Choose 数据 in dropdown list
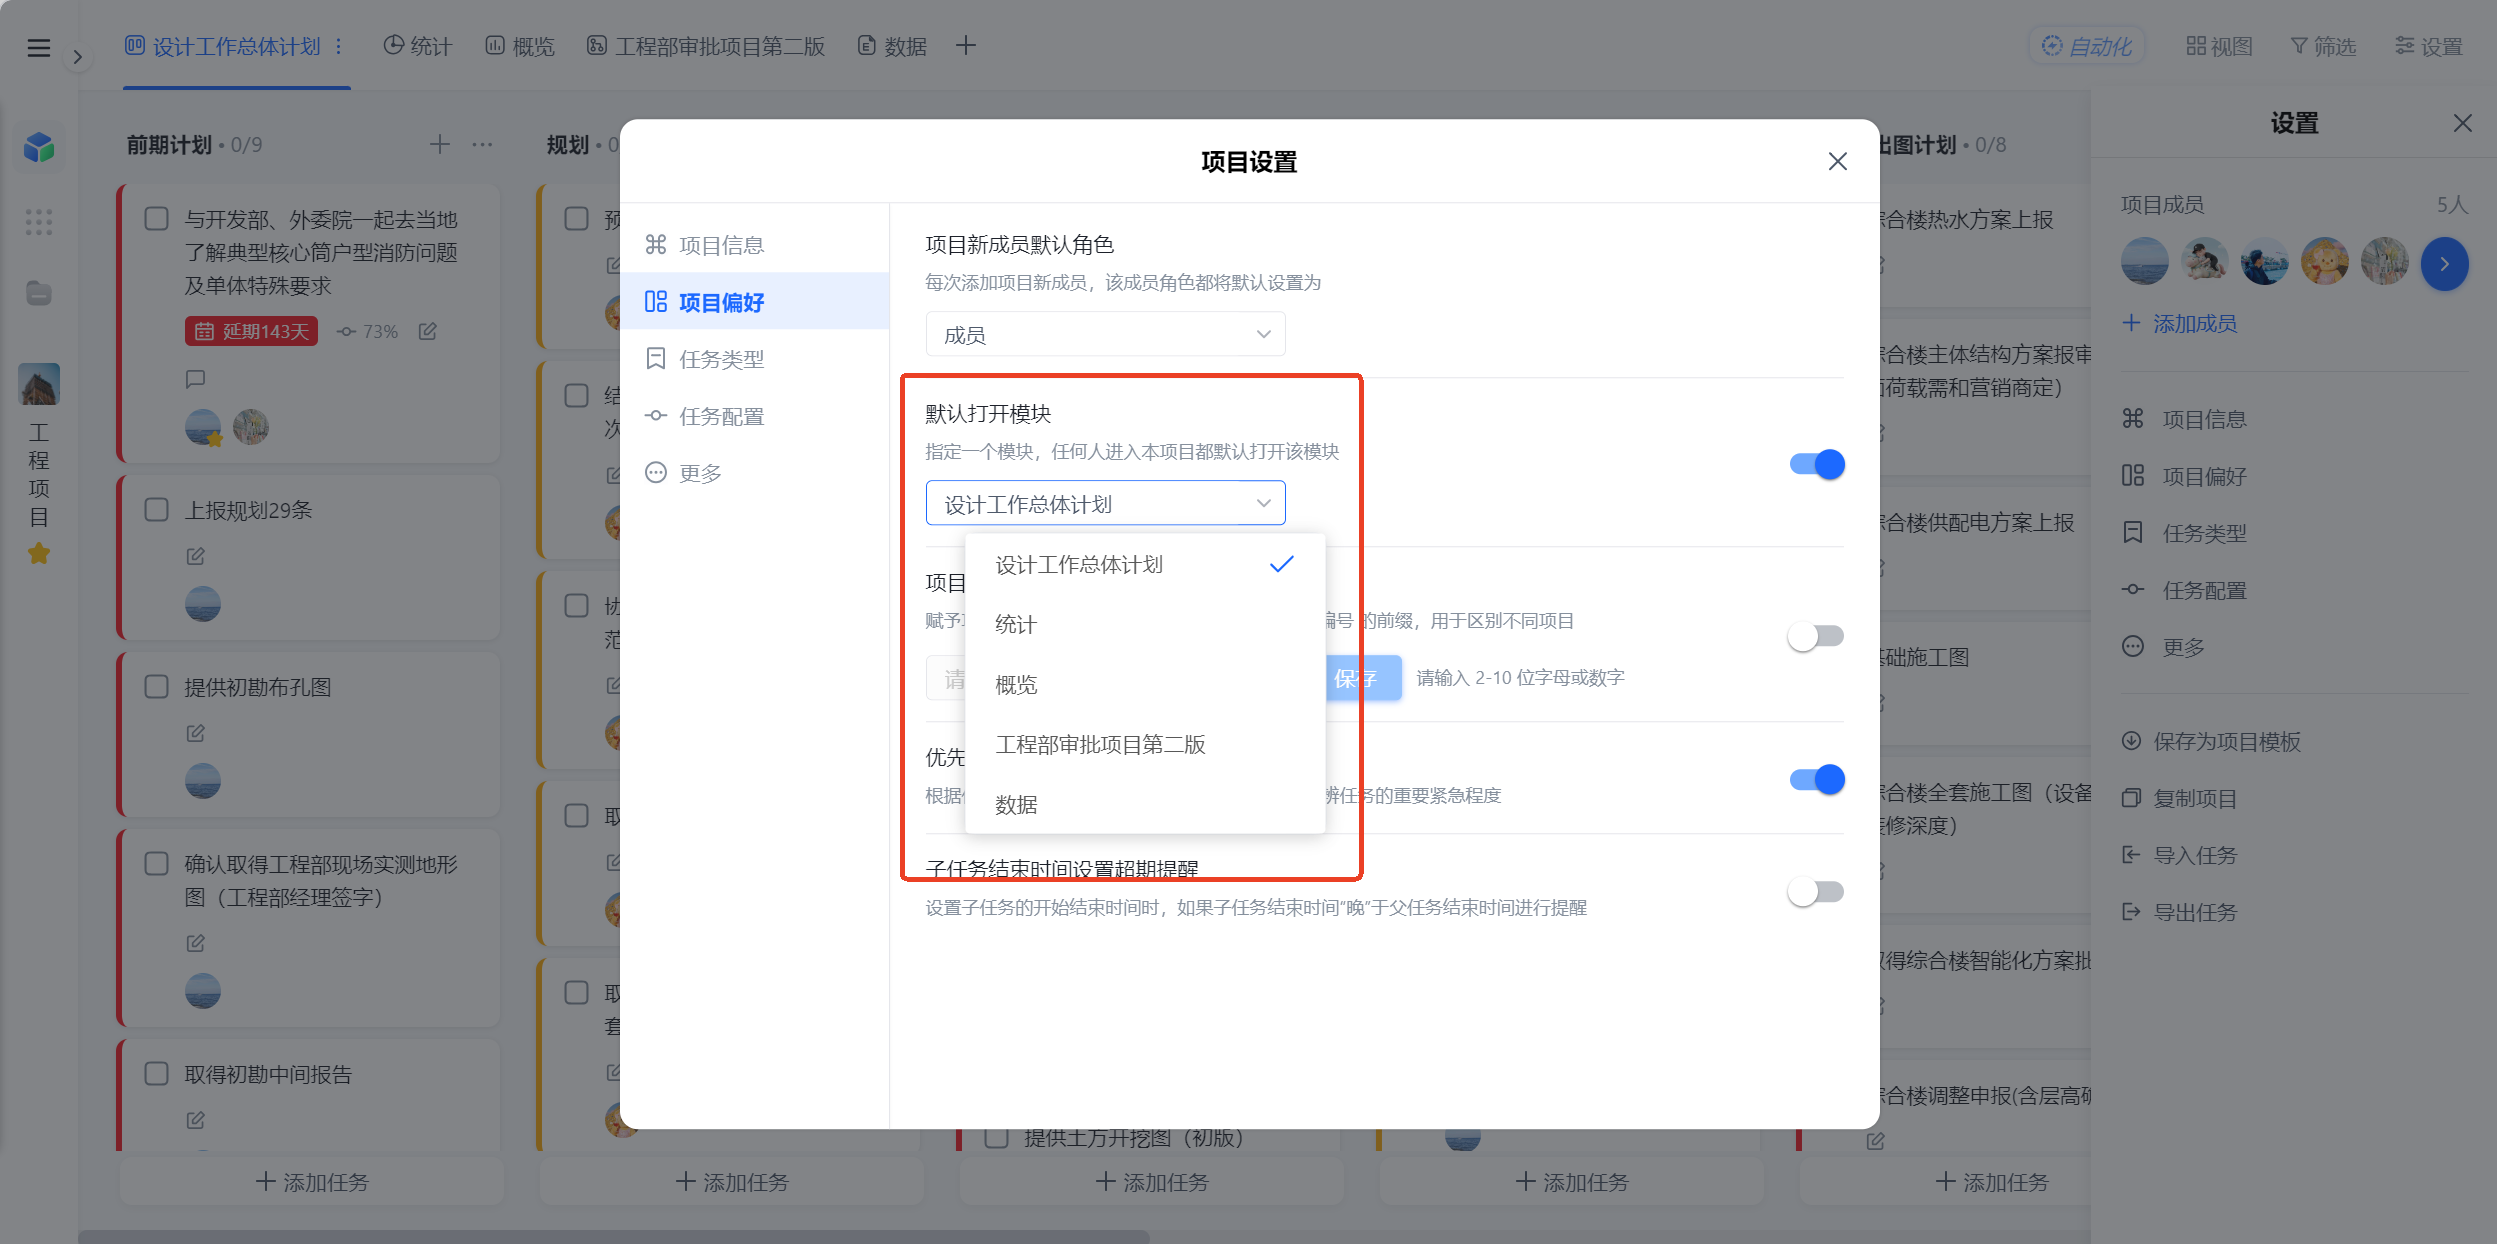Viewport: 2497px width, 1244px height. pyautogui.click(x=1145, y=804)
